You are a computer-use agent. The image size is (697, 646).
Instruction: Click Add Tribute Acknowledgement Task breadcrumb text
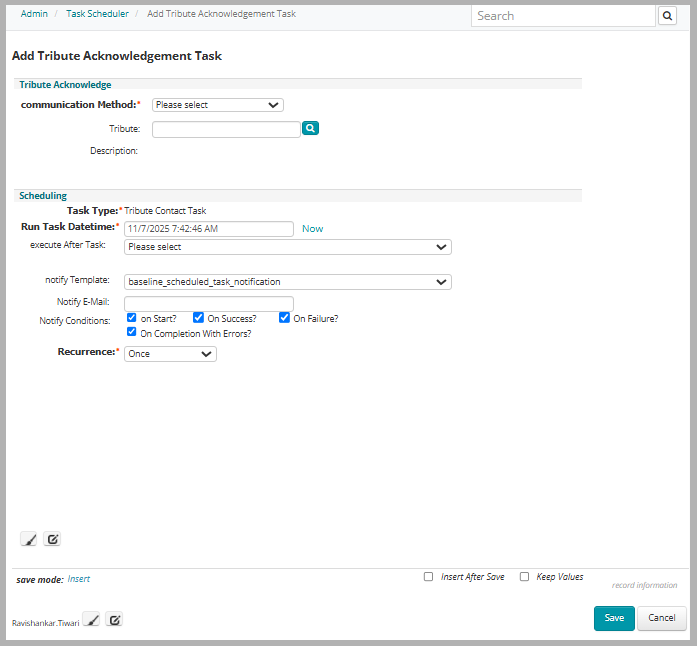(221, 14)
